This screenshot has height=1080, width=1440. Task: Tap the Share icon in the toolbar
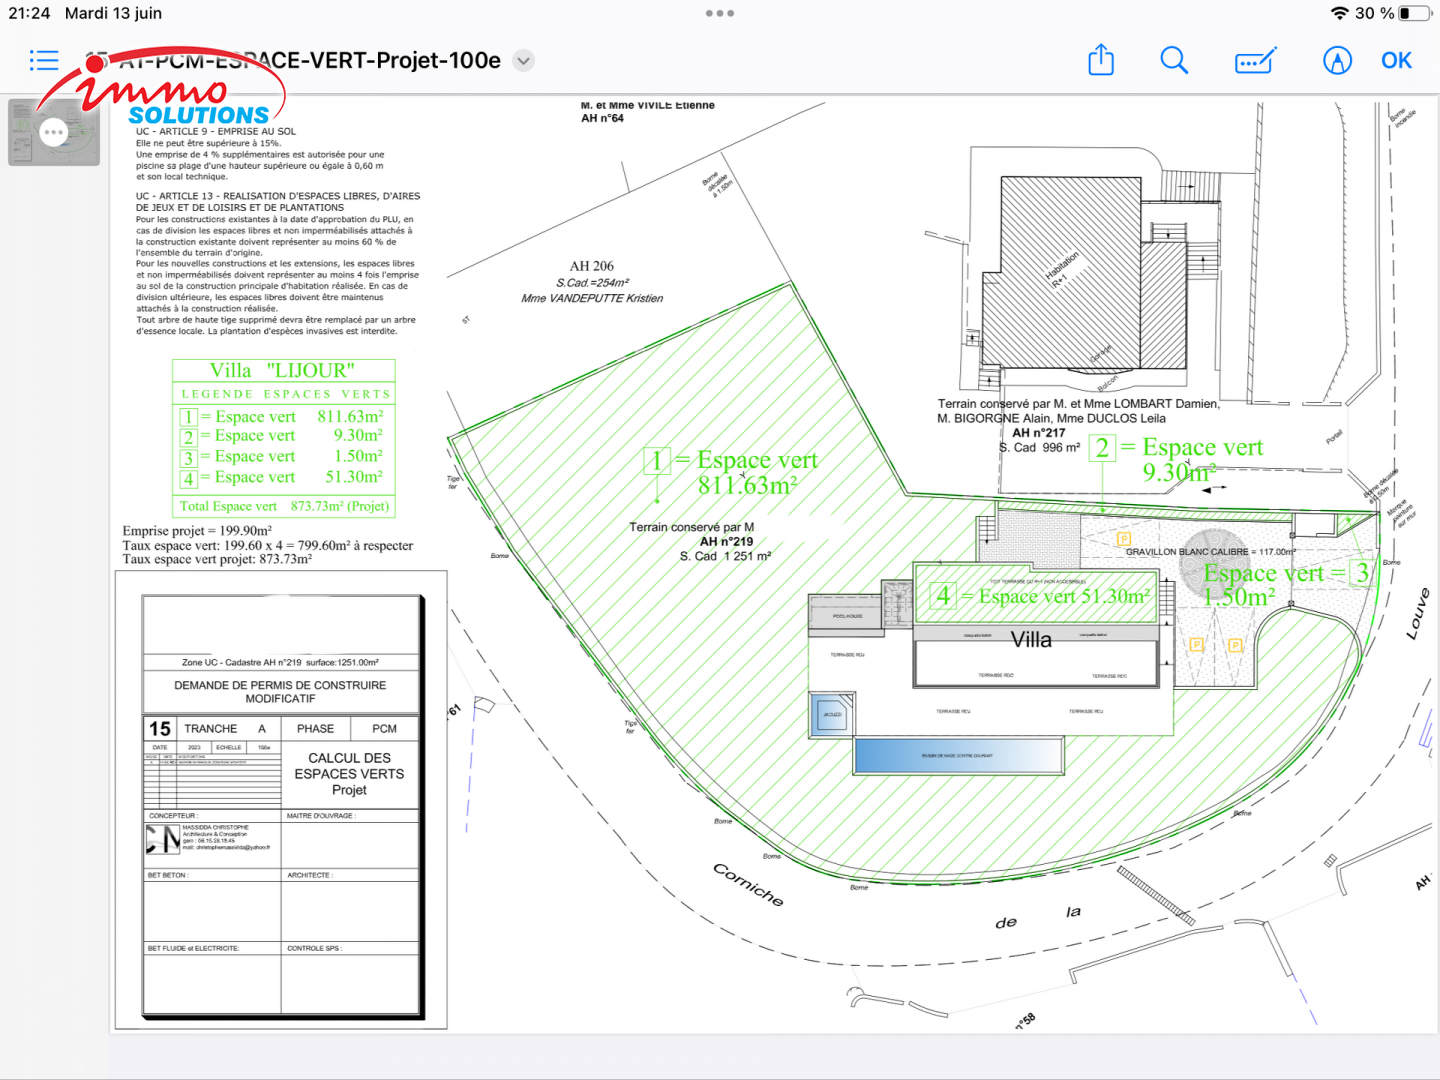click(1101, 60)
